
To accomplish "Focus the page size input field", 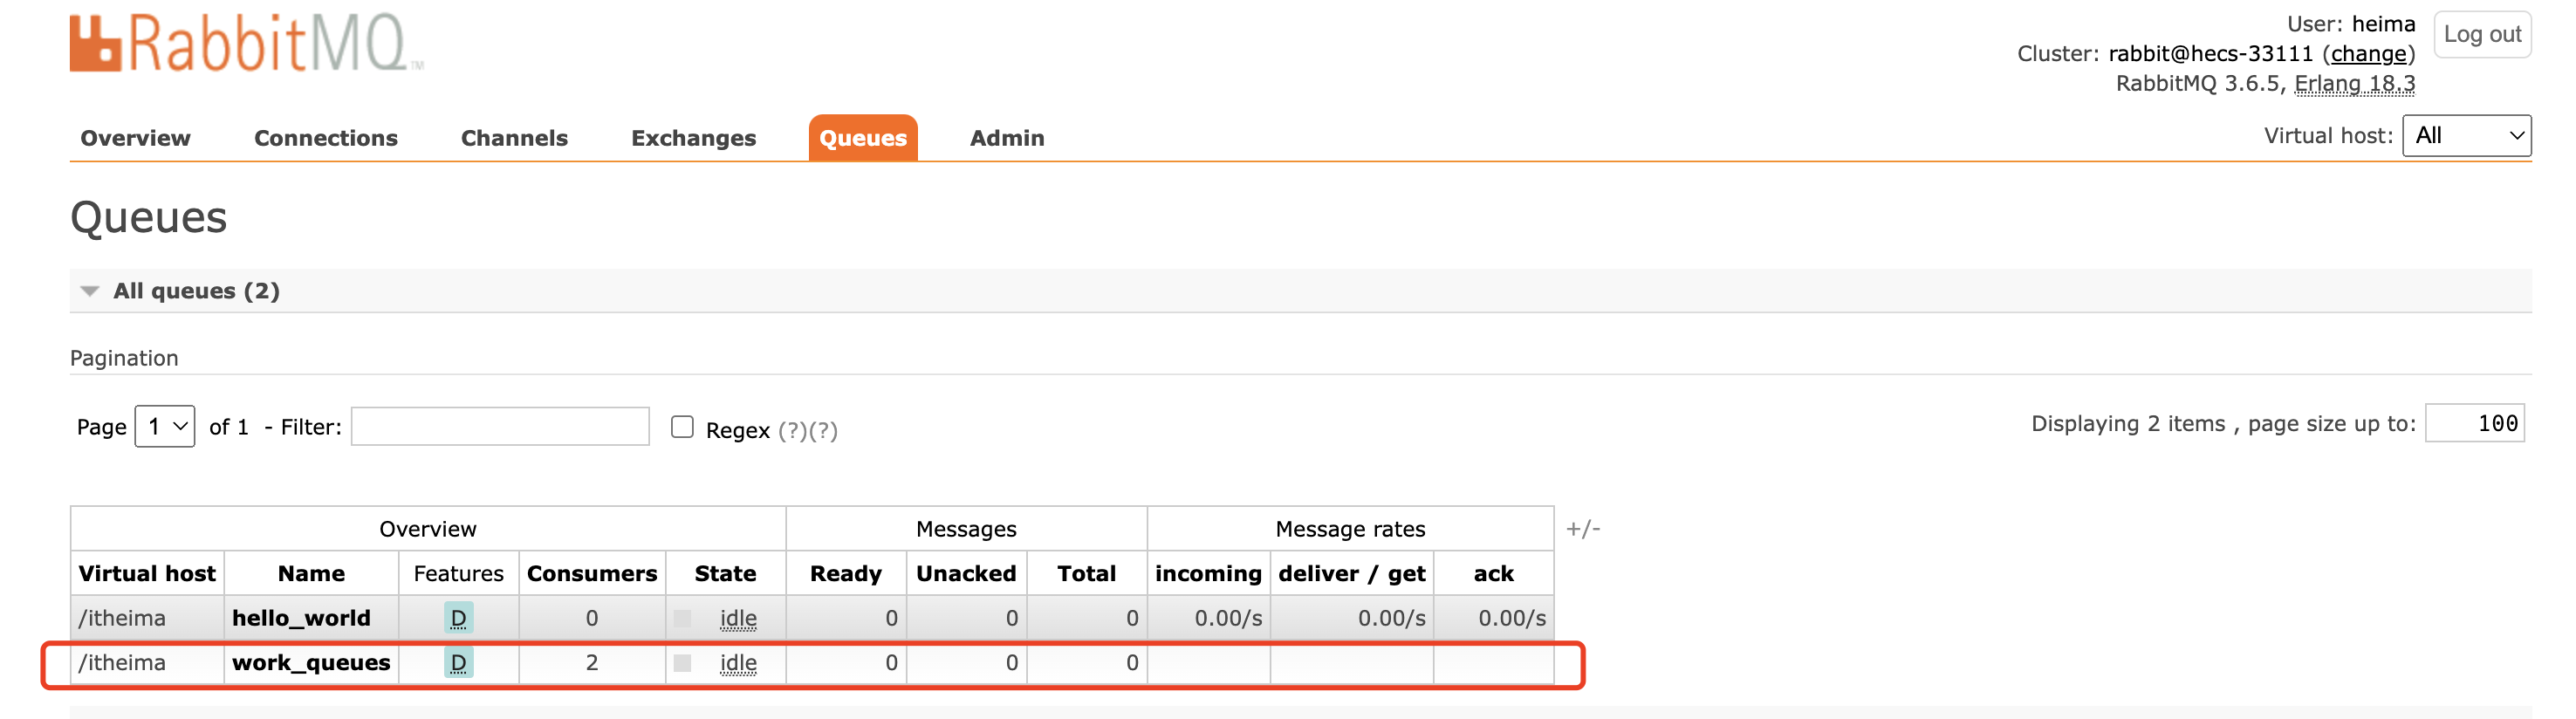I will 2474,424.
